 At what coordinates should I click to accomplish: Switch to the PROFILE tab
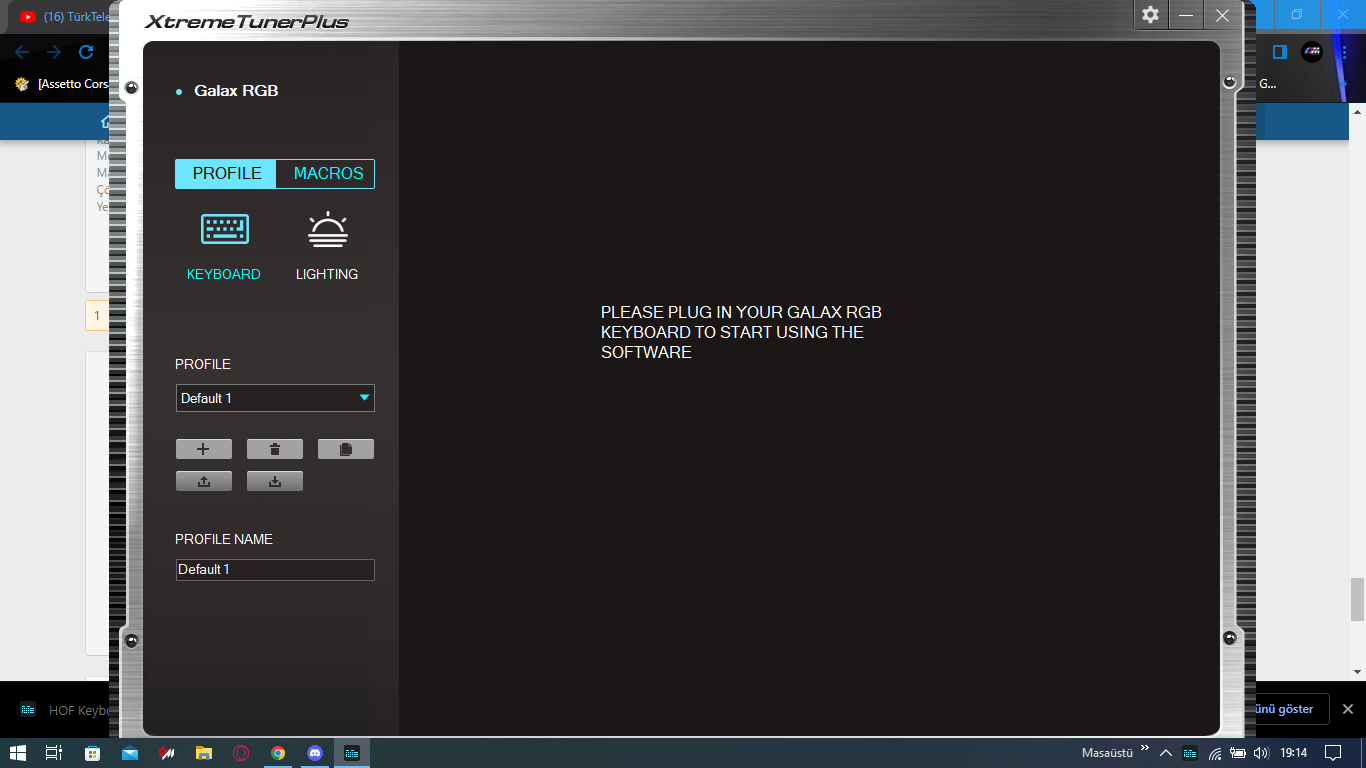[x=226, y=174]
